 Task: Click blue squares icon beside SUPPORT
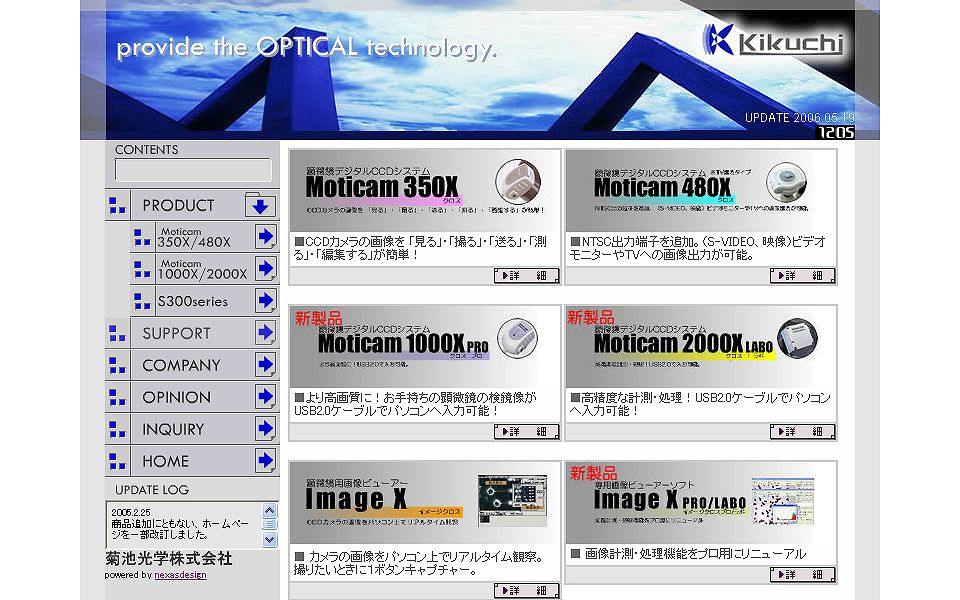pyautogui.click(x=117, y=333)
